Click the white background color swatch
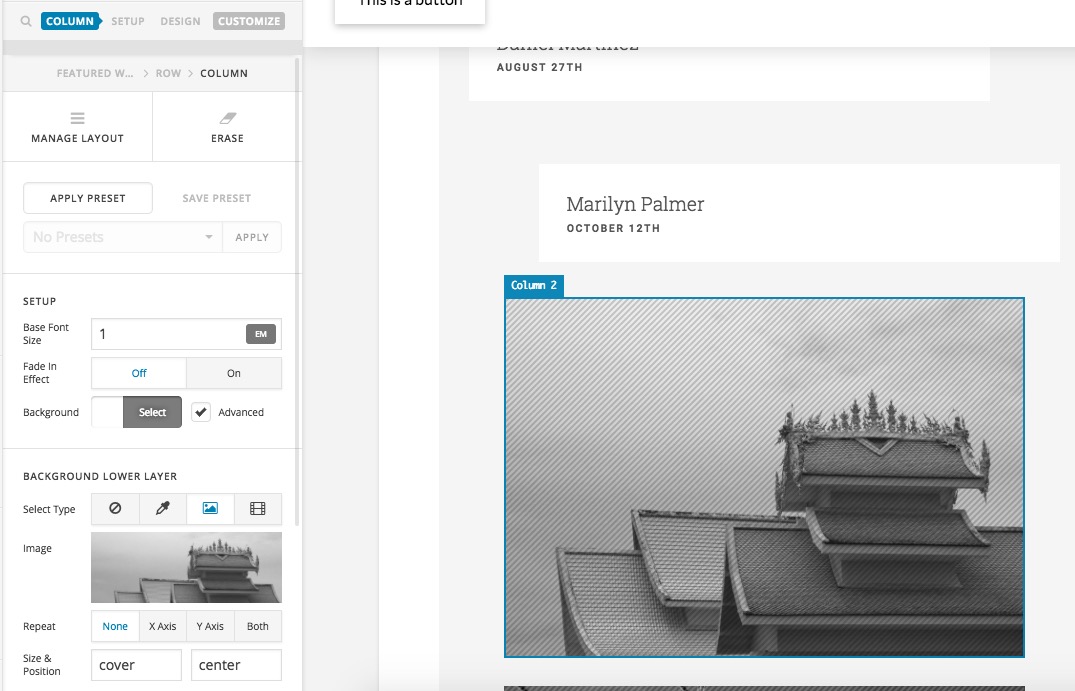1075x691 pixels. point(108,412)
